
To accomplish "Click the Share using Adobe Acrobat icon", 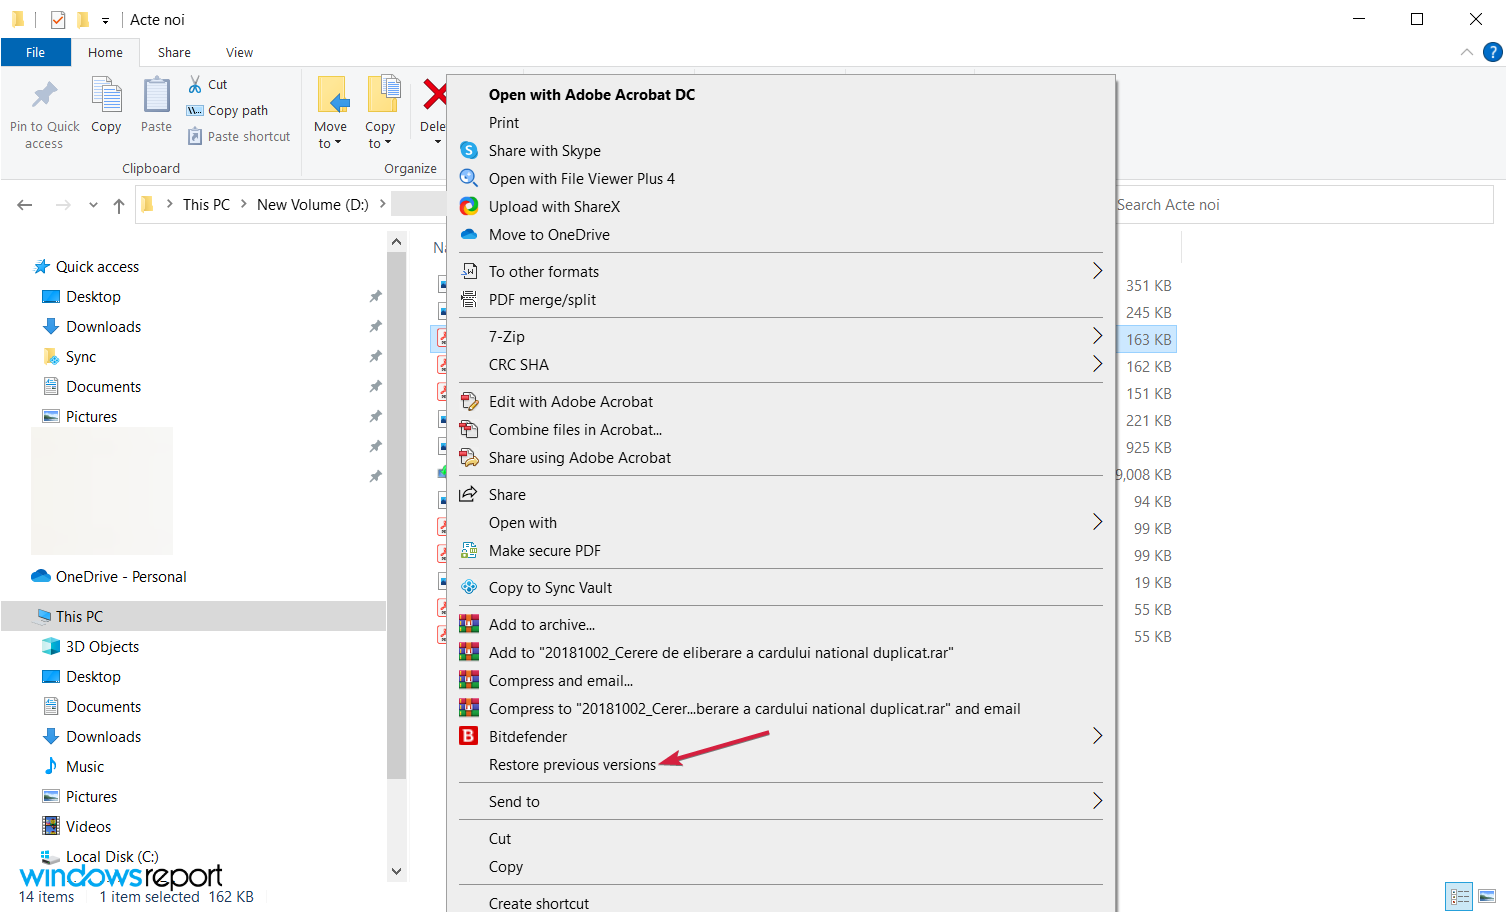I will 469,458.
